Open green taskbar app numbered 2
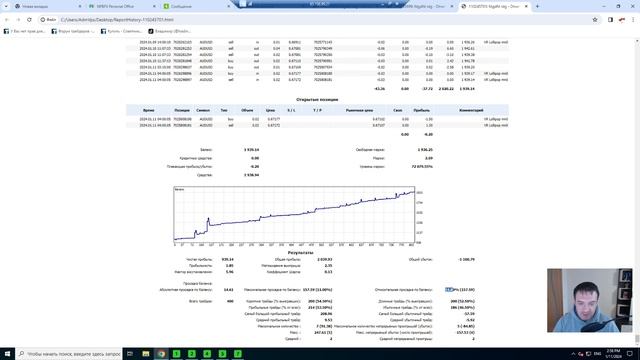This screenshot has width=640, height=360. (191, 354)
